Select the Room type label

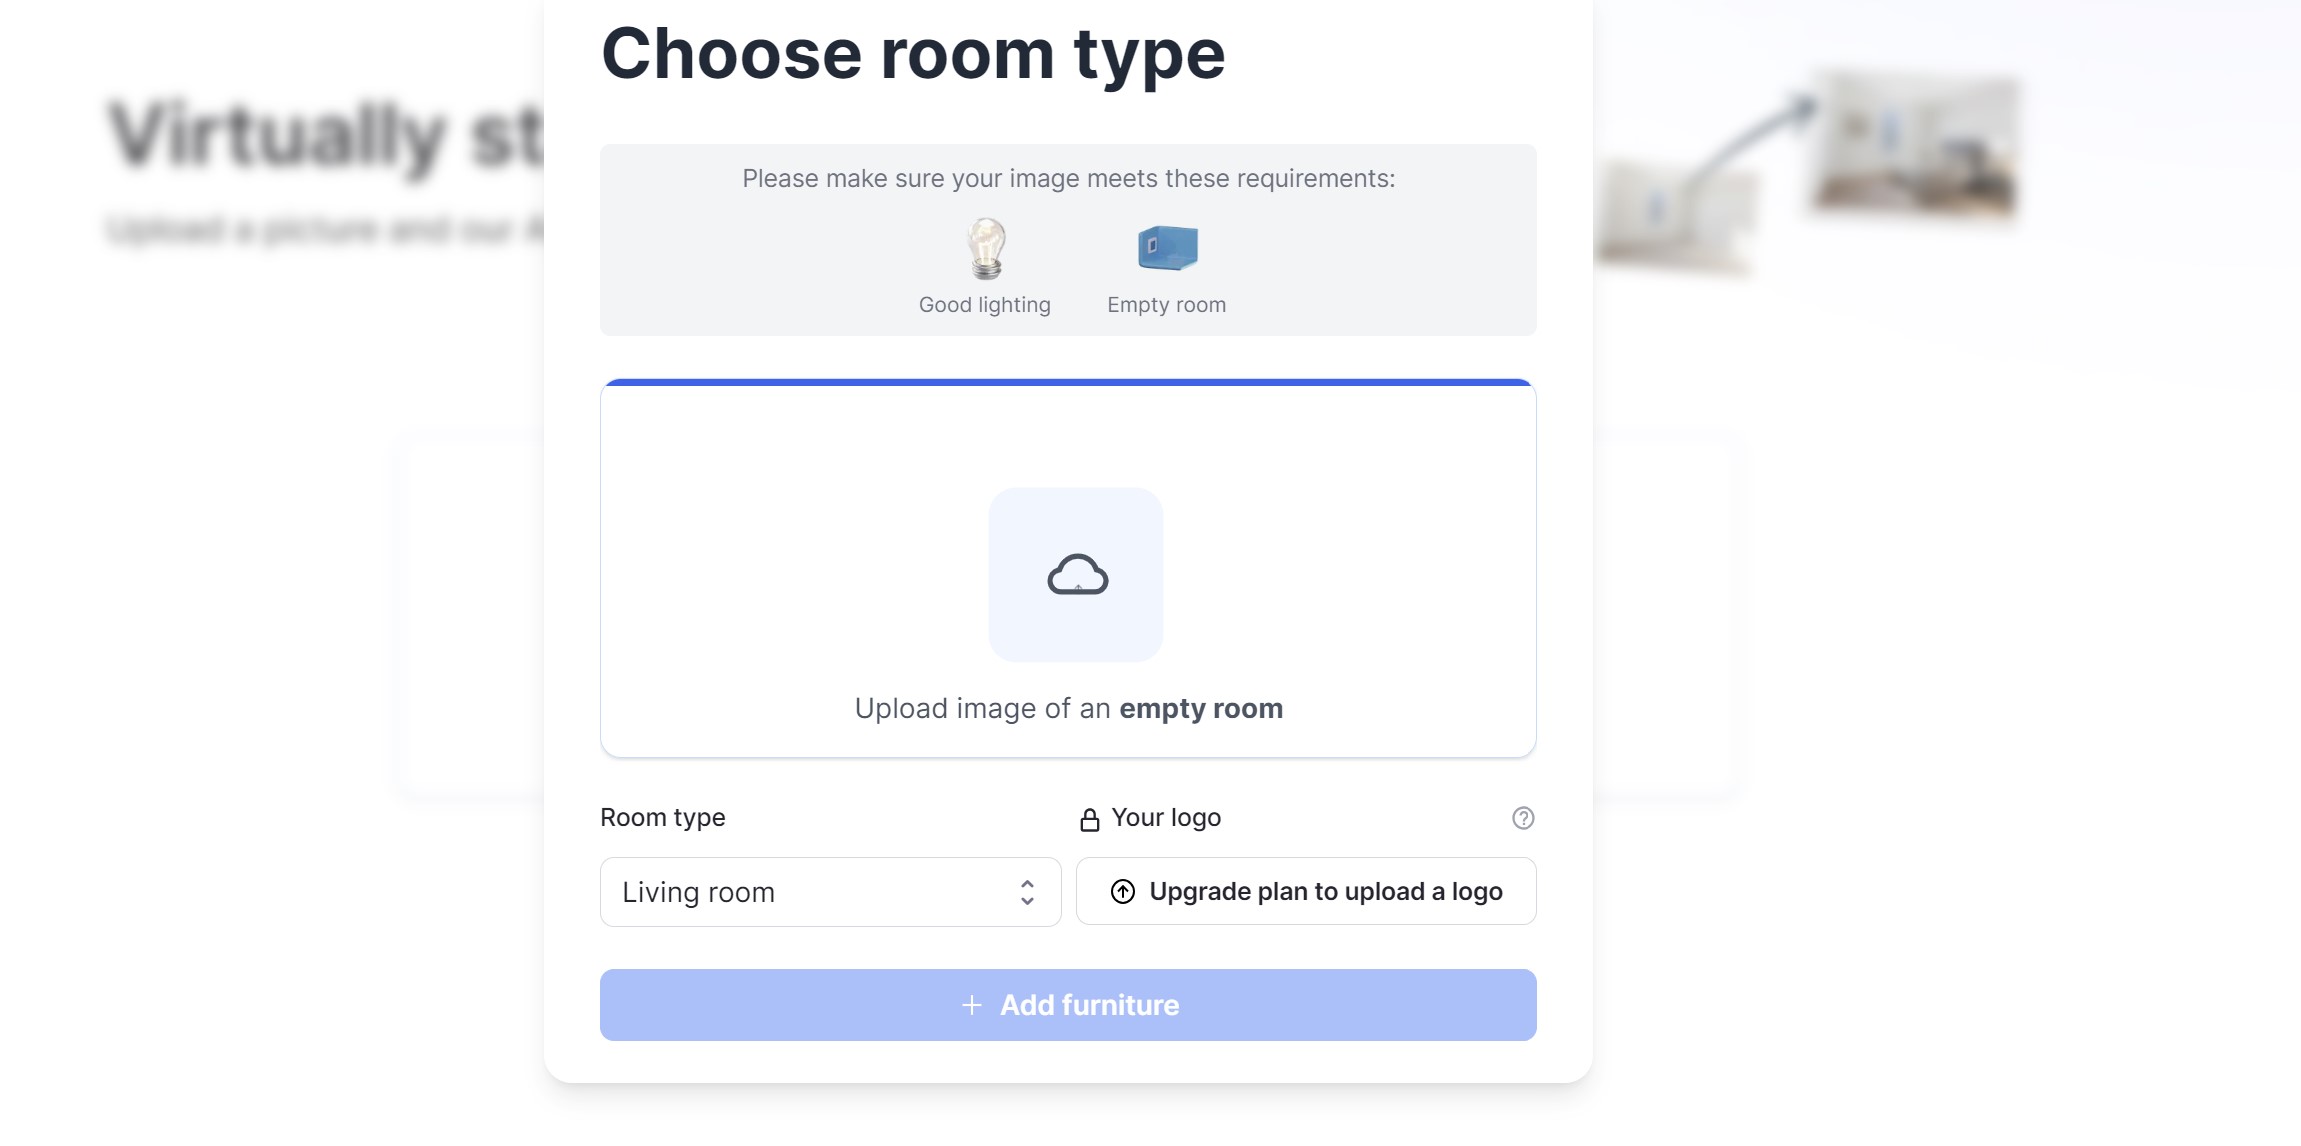(x=662, y=817)
